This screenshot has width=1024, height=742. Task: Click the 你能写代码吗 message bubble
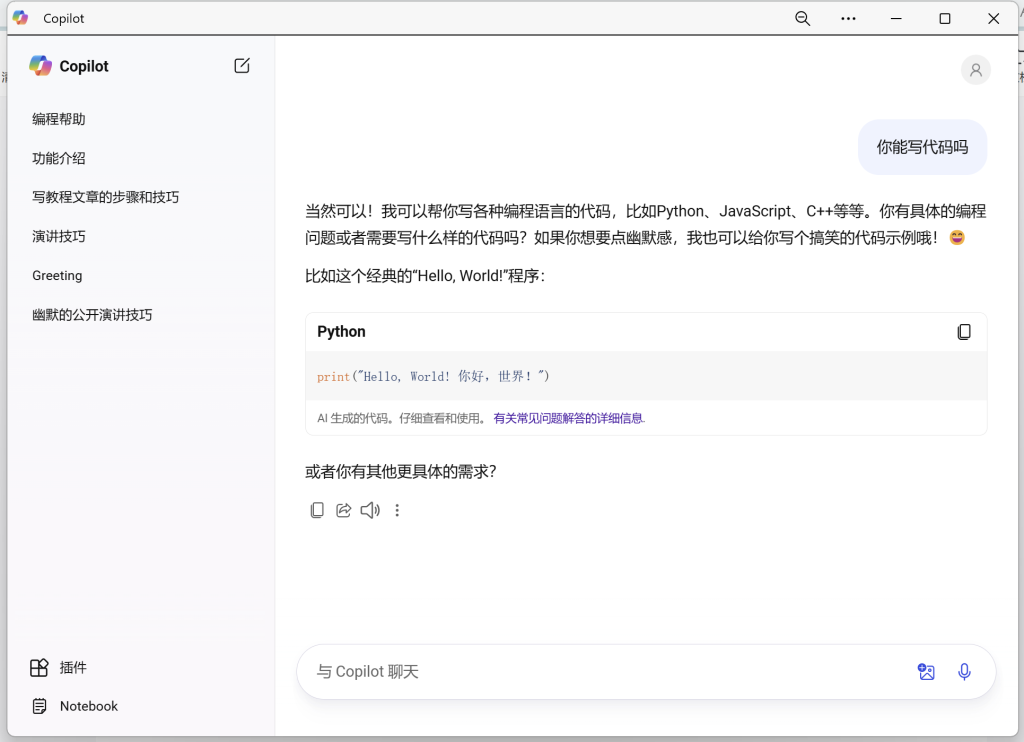click(921, 146)
